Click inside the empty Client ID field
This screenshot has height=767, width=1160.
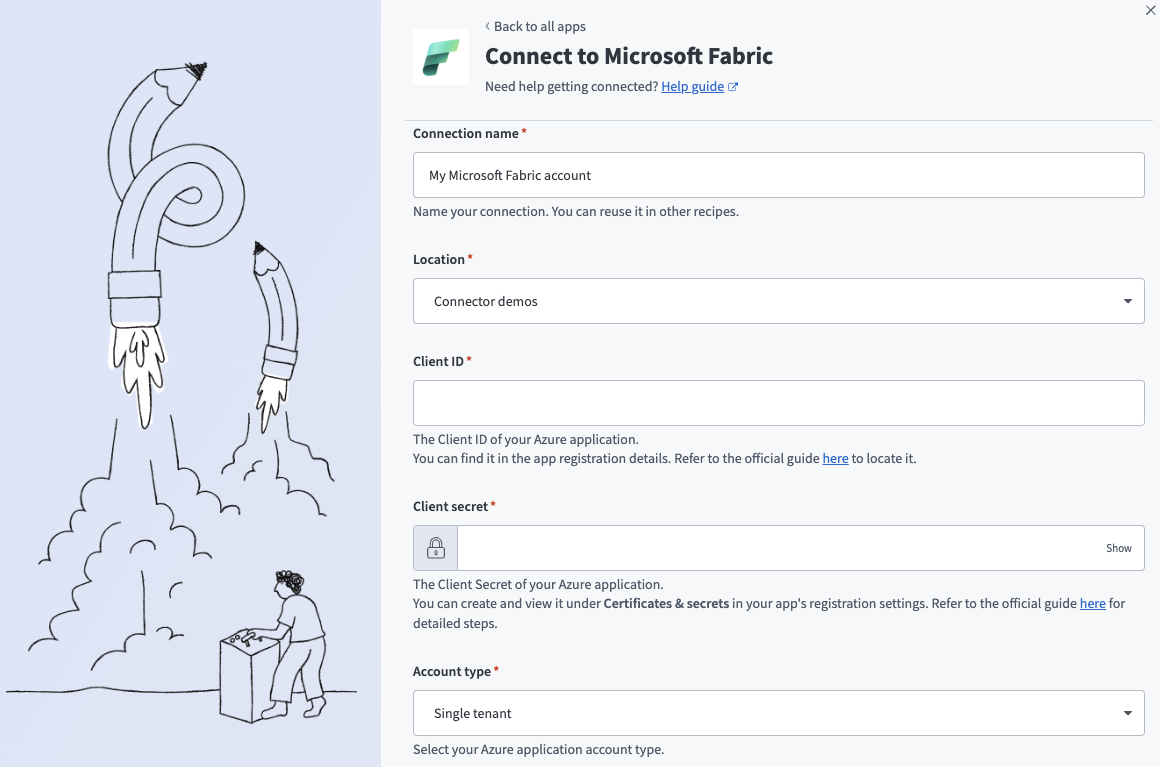tap(779, 402)
